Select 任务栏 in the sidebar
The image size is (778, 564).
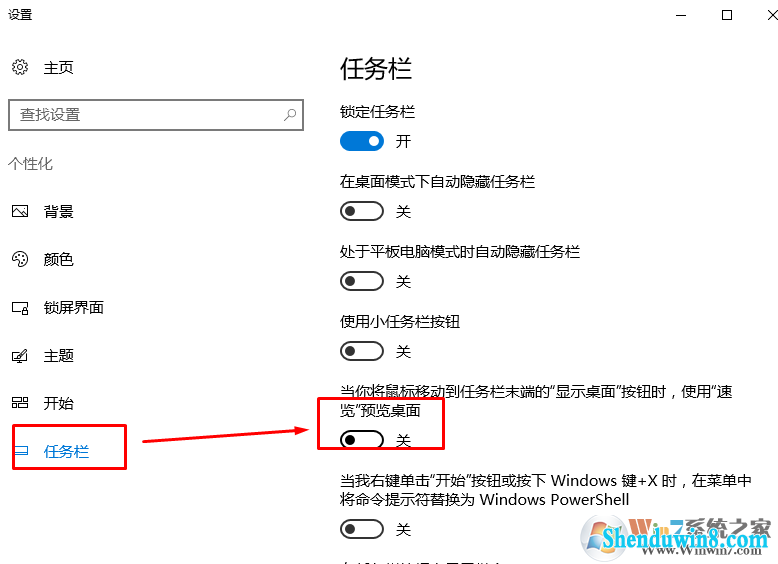(66, 451)
